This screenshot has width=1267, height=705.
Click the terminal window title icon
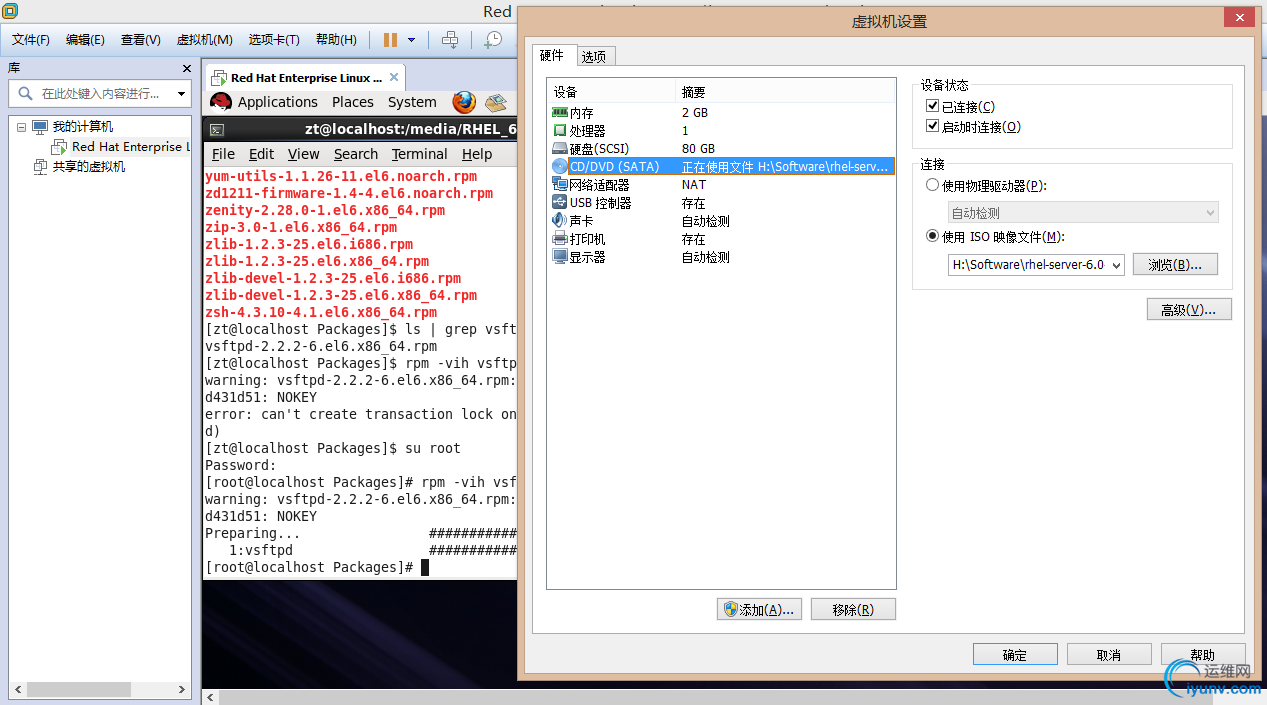[216, 129]
